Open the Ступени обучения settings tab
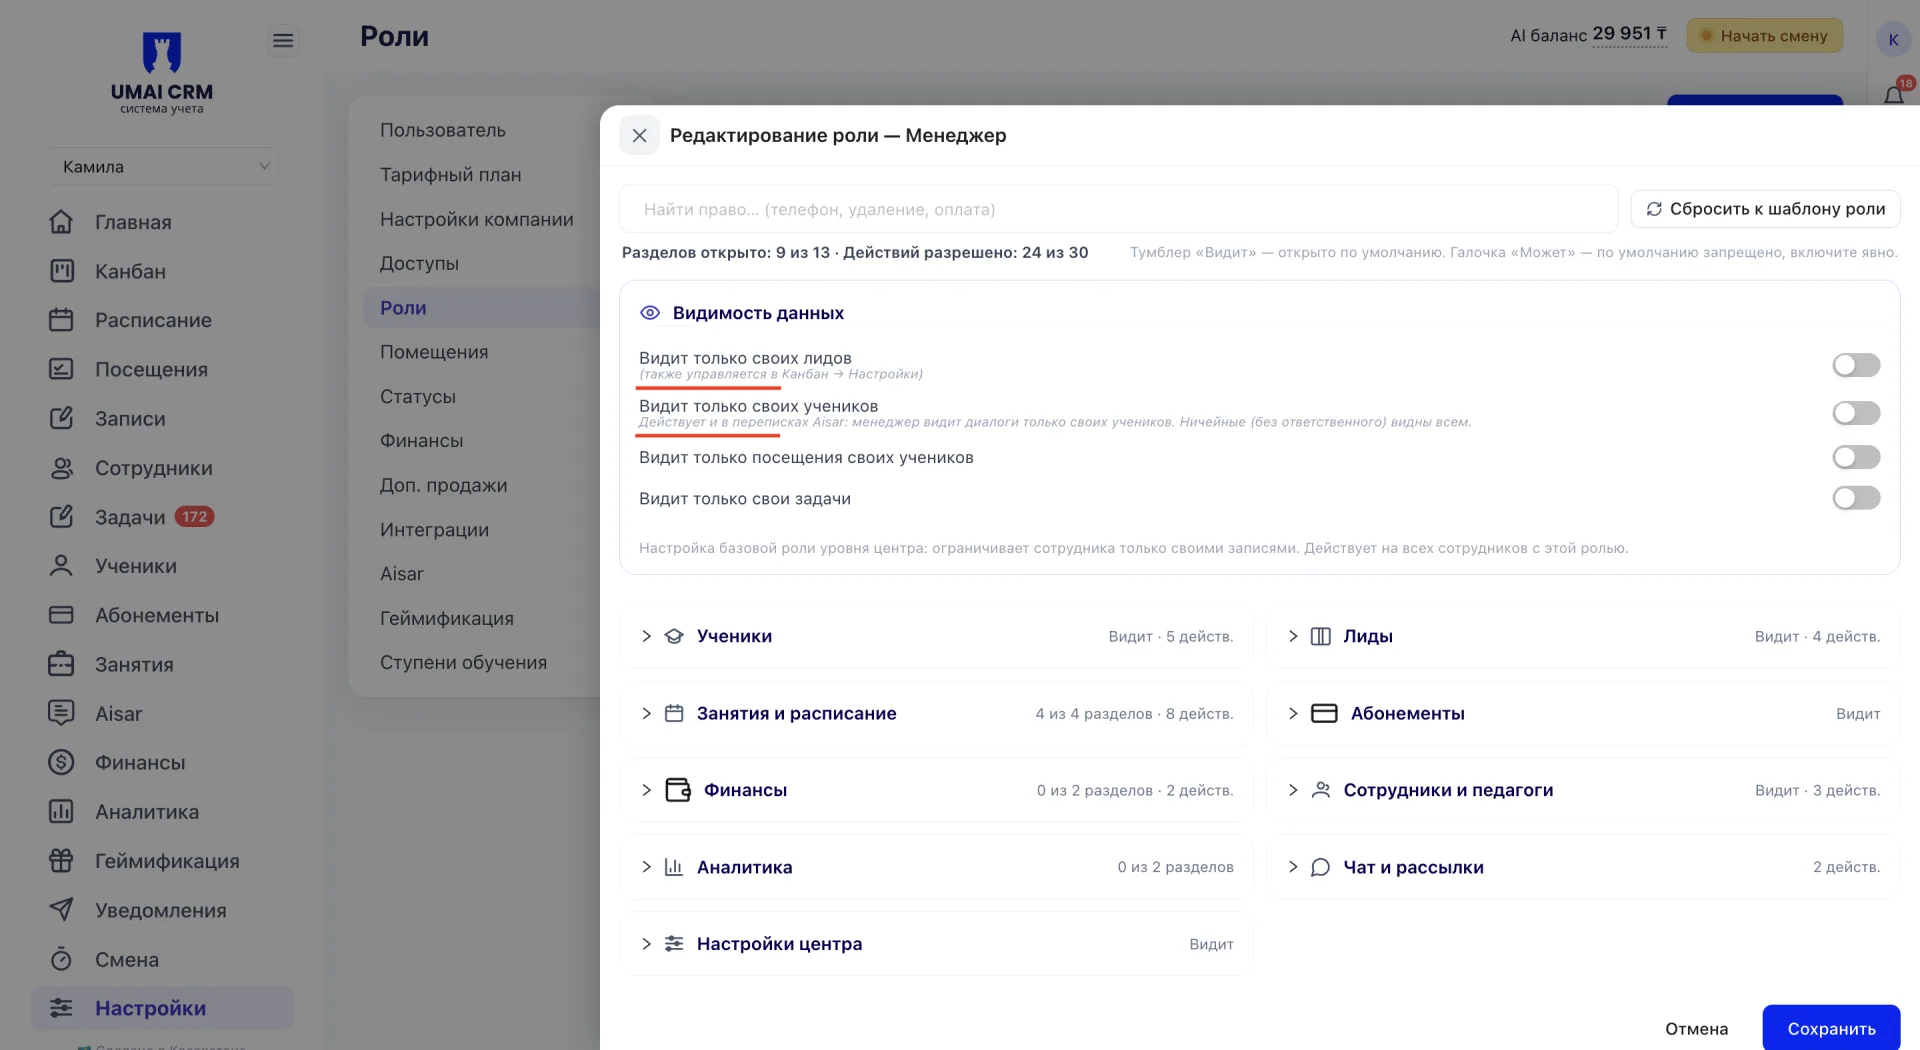Screen dimensions: 1920x1050 [464, 663]
